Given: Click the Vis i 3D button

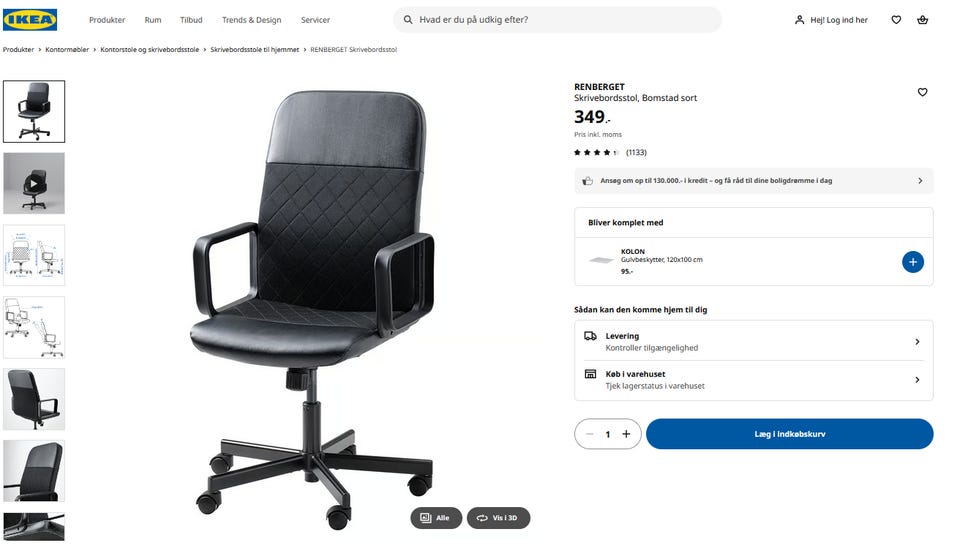Looking at the screenshot, I should (x=498, y=518).
